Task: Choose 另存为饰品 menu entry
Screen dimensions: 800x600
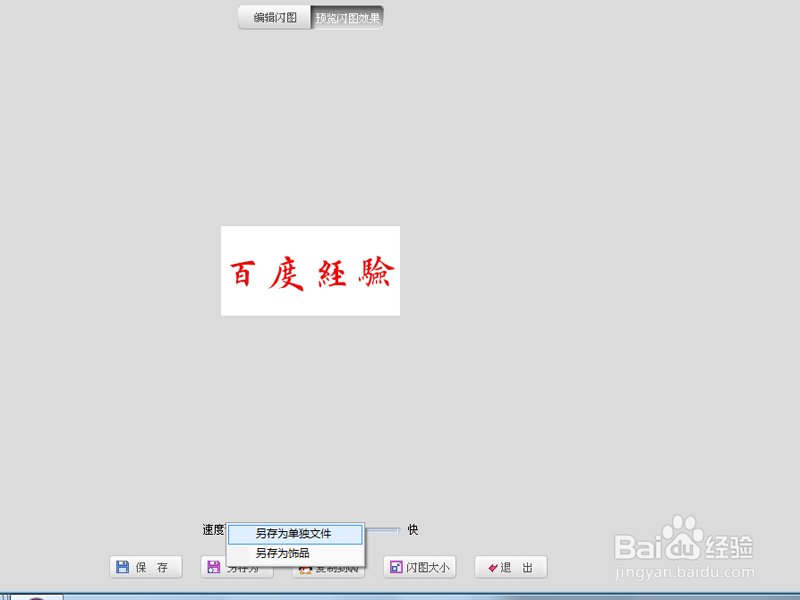Action: [x=295, y=553]
